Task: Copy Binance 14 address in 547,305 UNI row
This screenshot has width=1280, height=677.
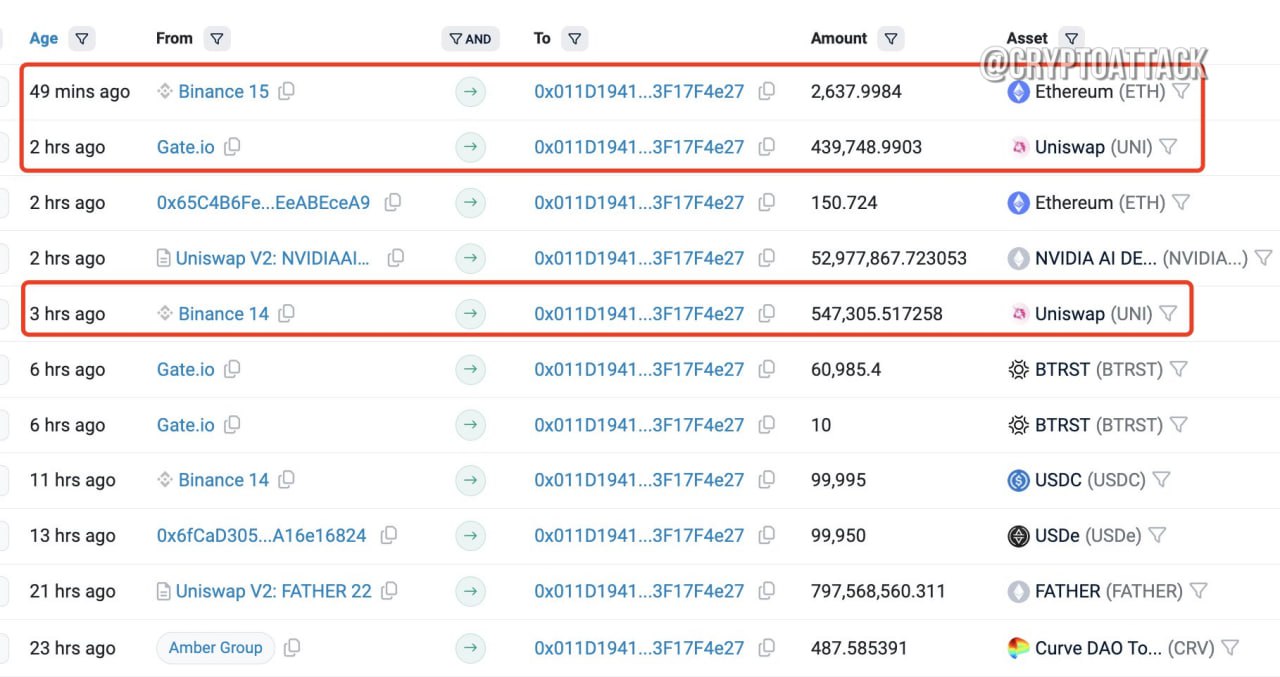Action: click(x=286, y=314)
